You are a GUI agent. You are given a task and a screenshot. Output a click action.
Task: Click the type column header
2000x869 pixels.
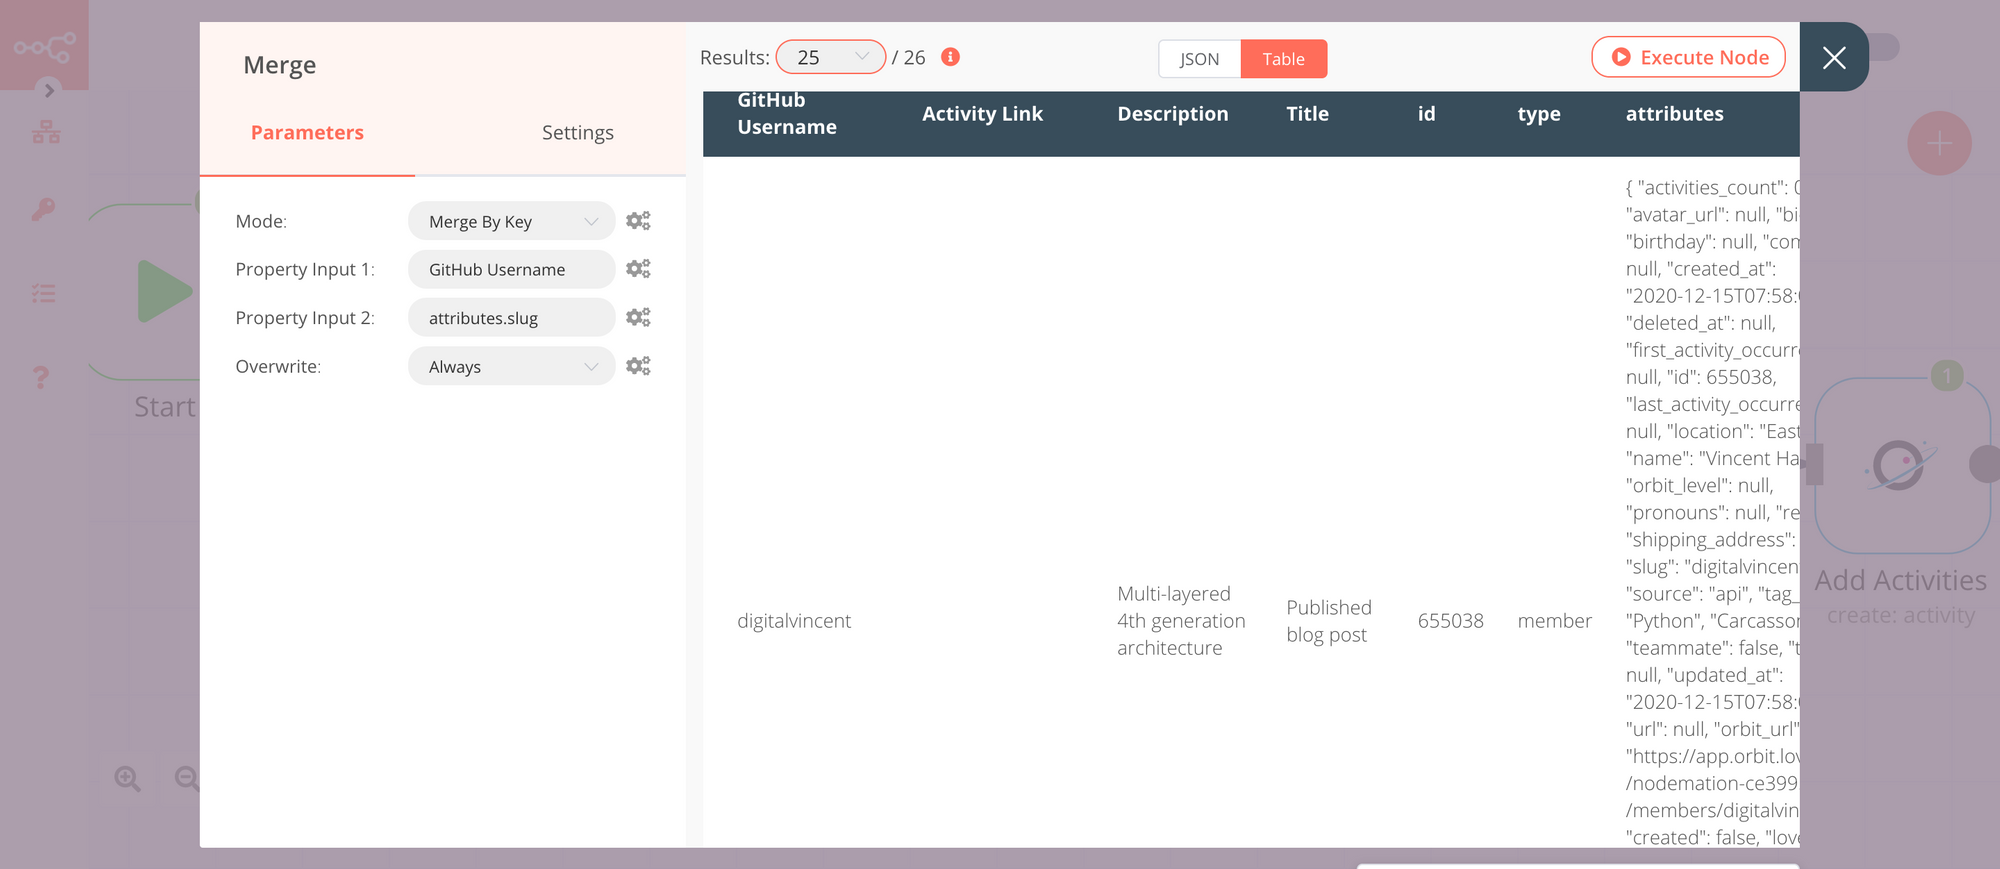coord(1539,114)
